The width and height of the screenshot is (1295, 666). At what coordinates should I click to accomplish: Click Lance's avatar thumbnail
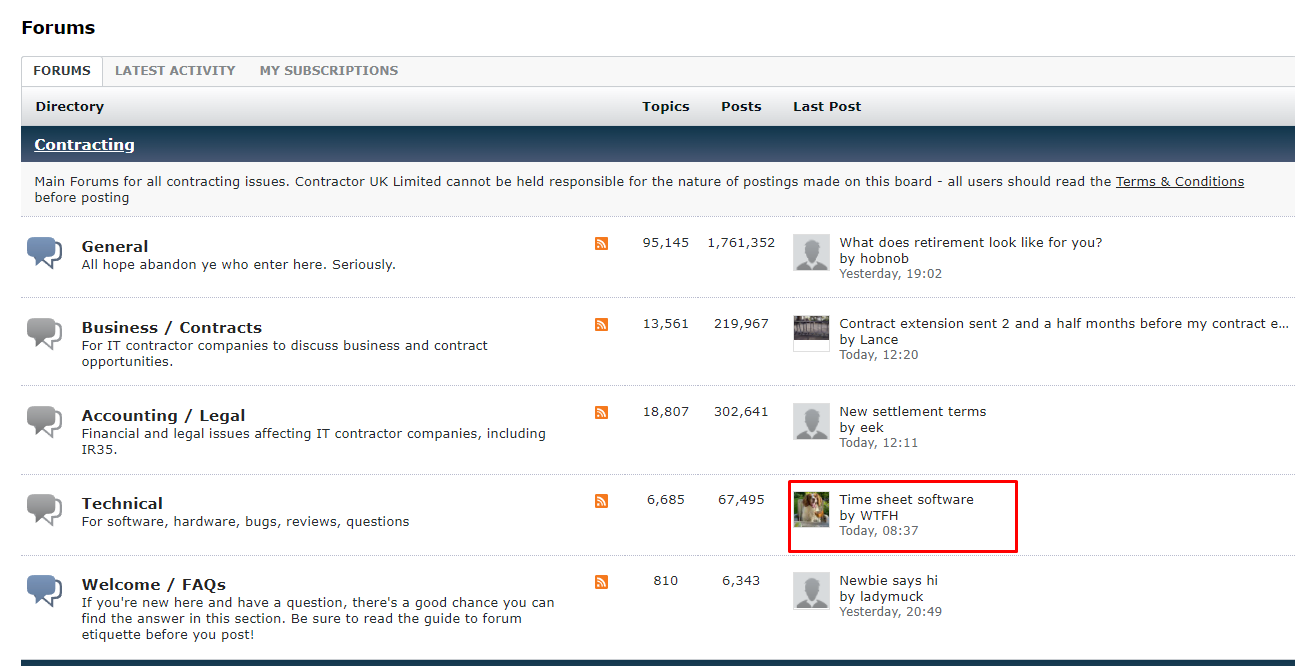click(x=811, y=333)
